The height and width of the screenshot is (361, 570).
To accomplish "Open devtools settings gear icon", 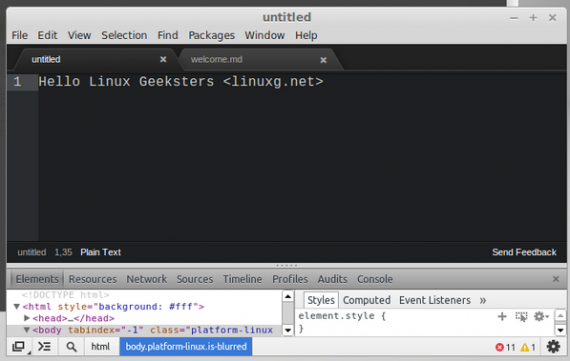I will tap(553, 346).
